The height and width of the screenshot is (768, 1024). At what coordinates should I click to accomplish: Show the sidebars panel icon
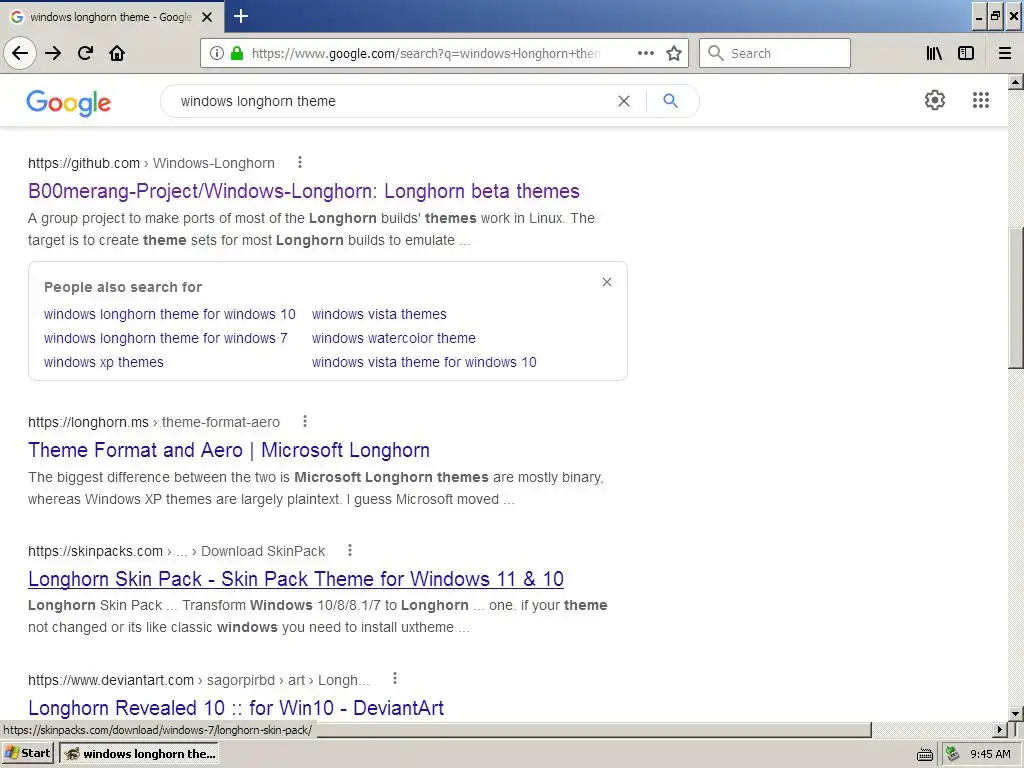pos(966,53)
